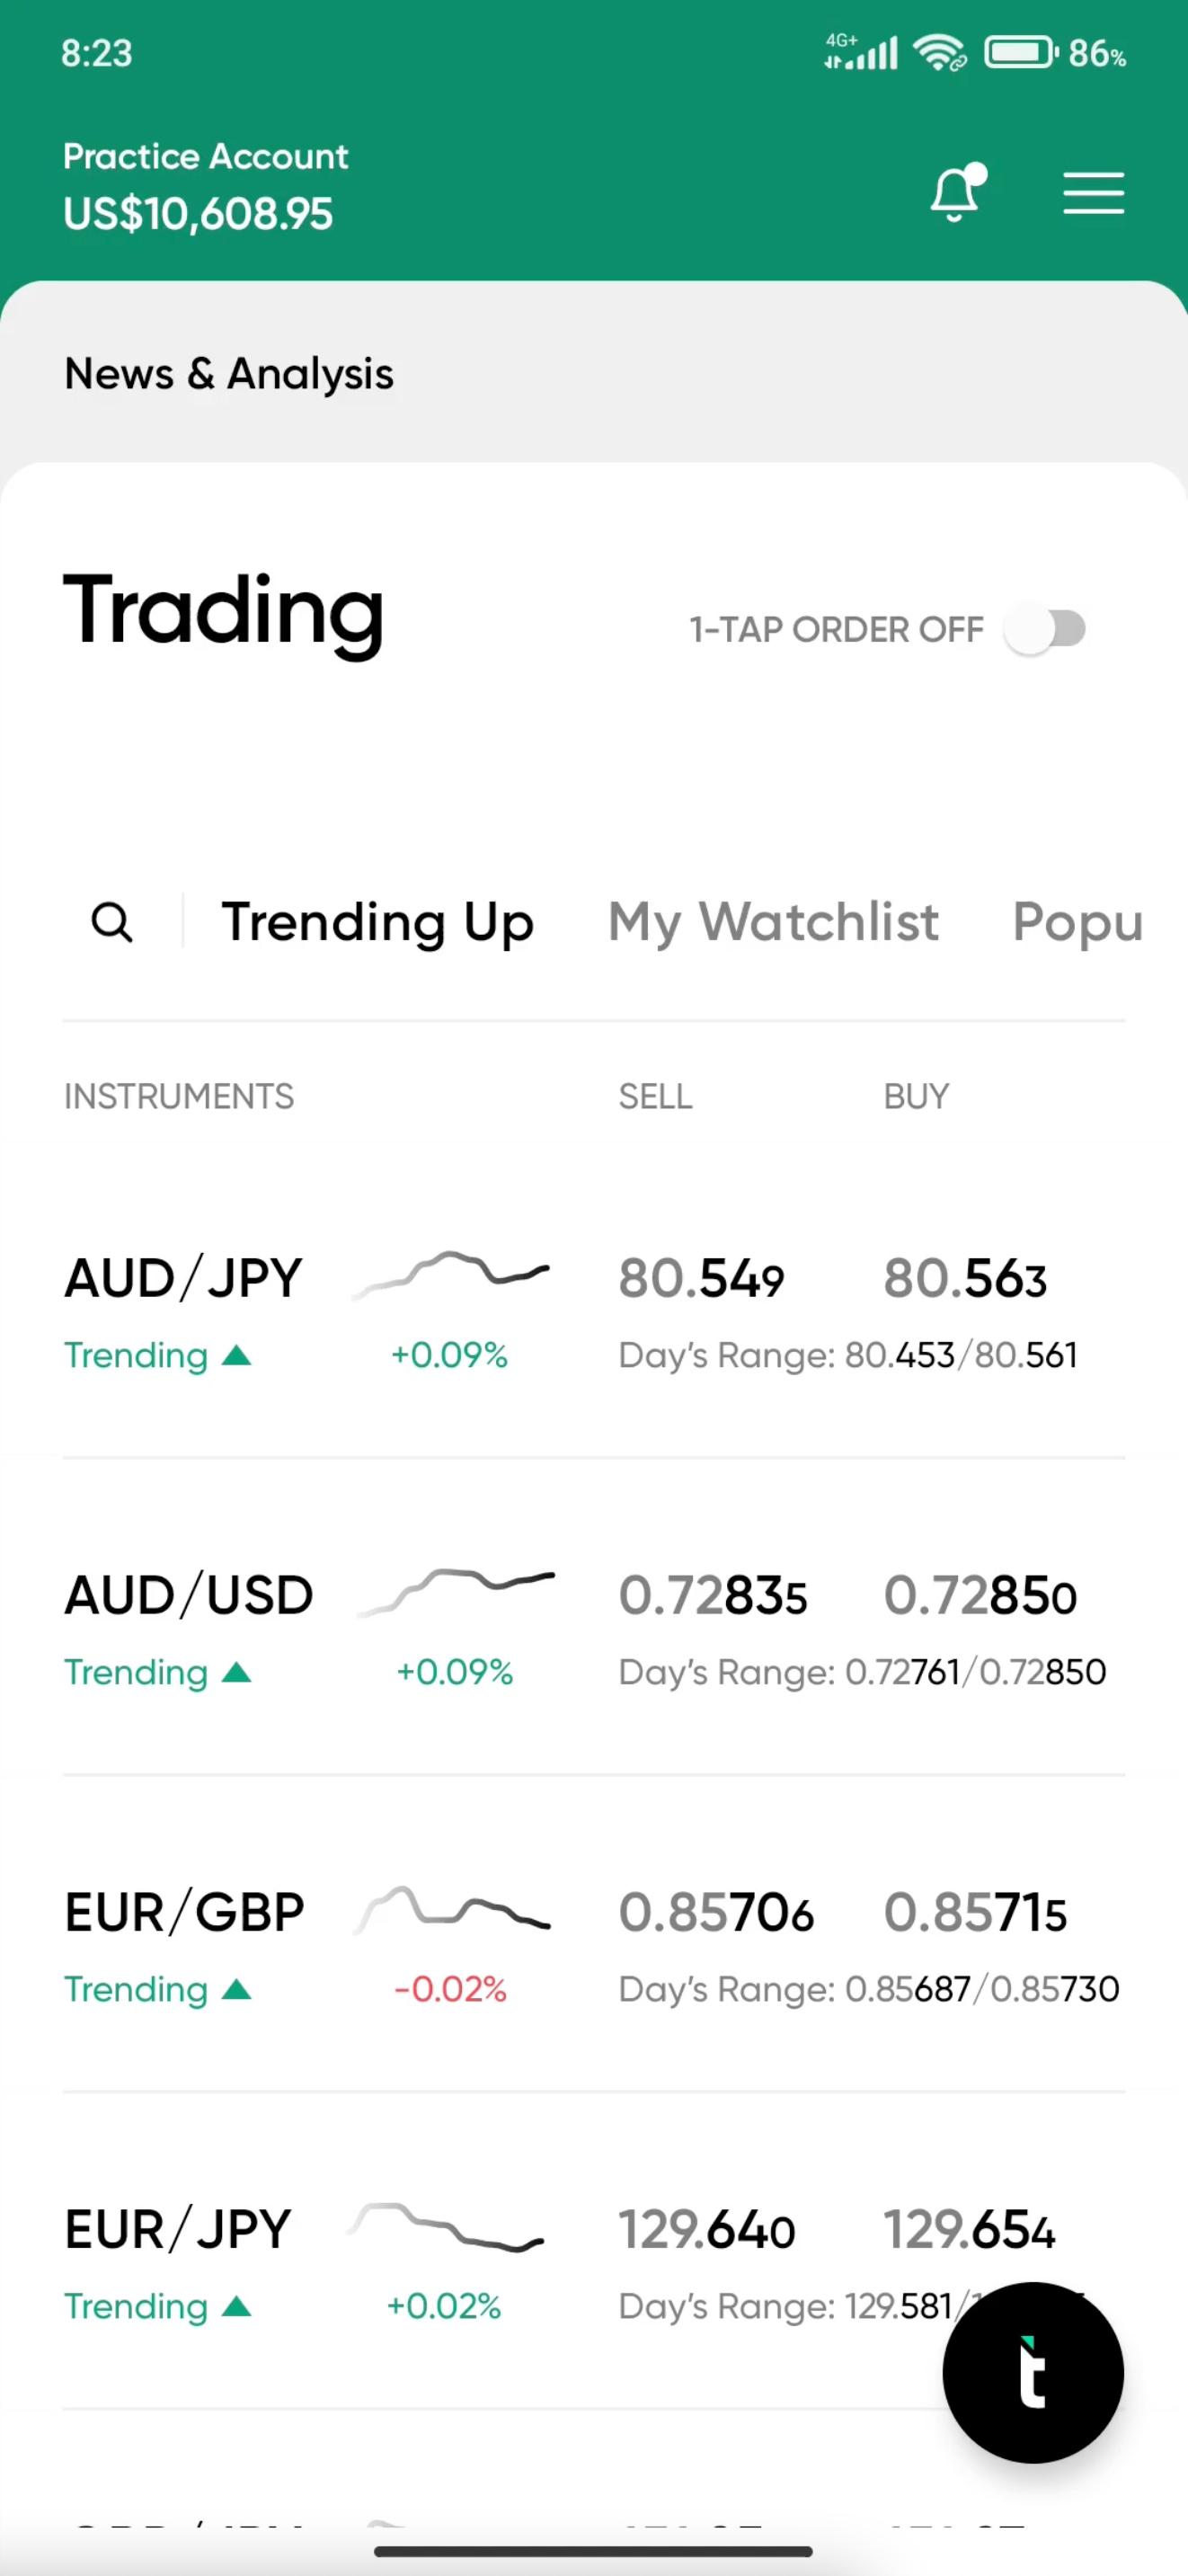Tap the AUD/USD sell price 0.72835
Image resolution: width=1188 pixels, height=2576 pixels.
[713, 1595]
